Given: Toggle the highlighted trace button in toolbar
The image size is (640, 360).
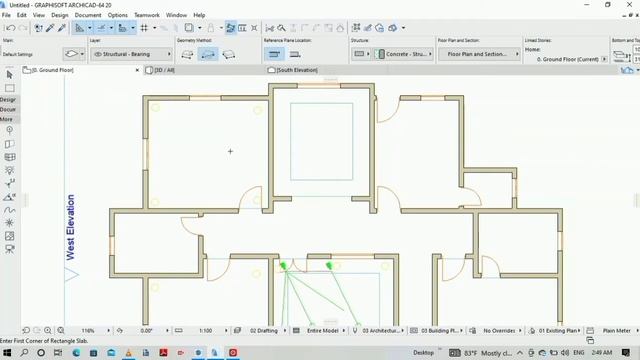Looking at the screenshot, I should click(231, 28).
